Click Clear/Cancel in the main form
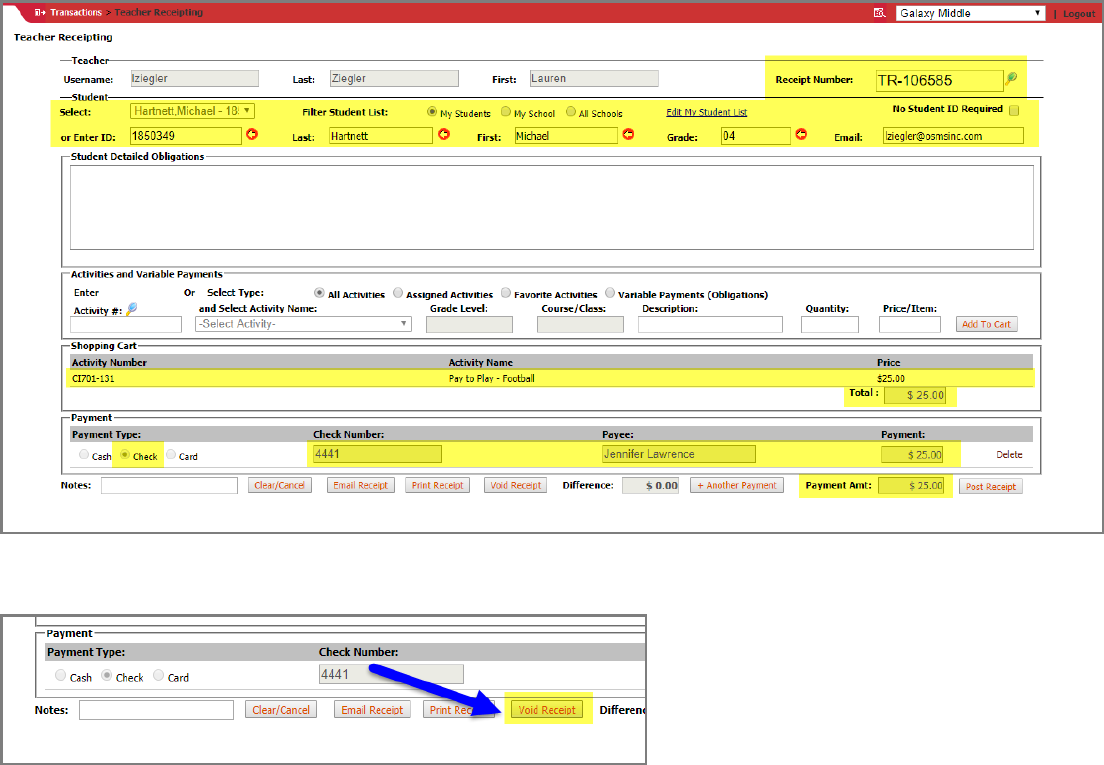Viewport: 1104px width, 765px height. 280,486
